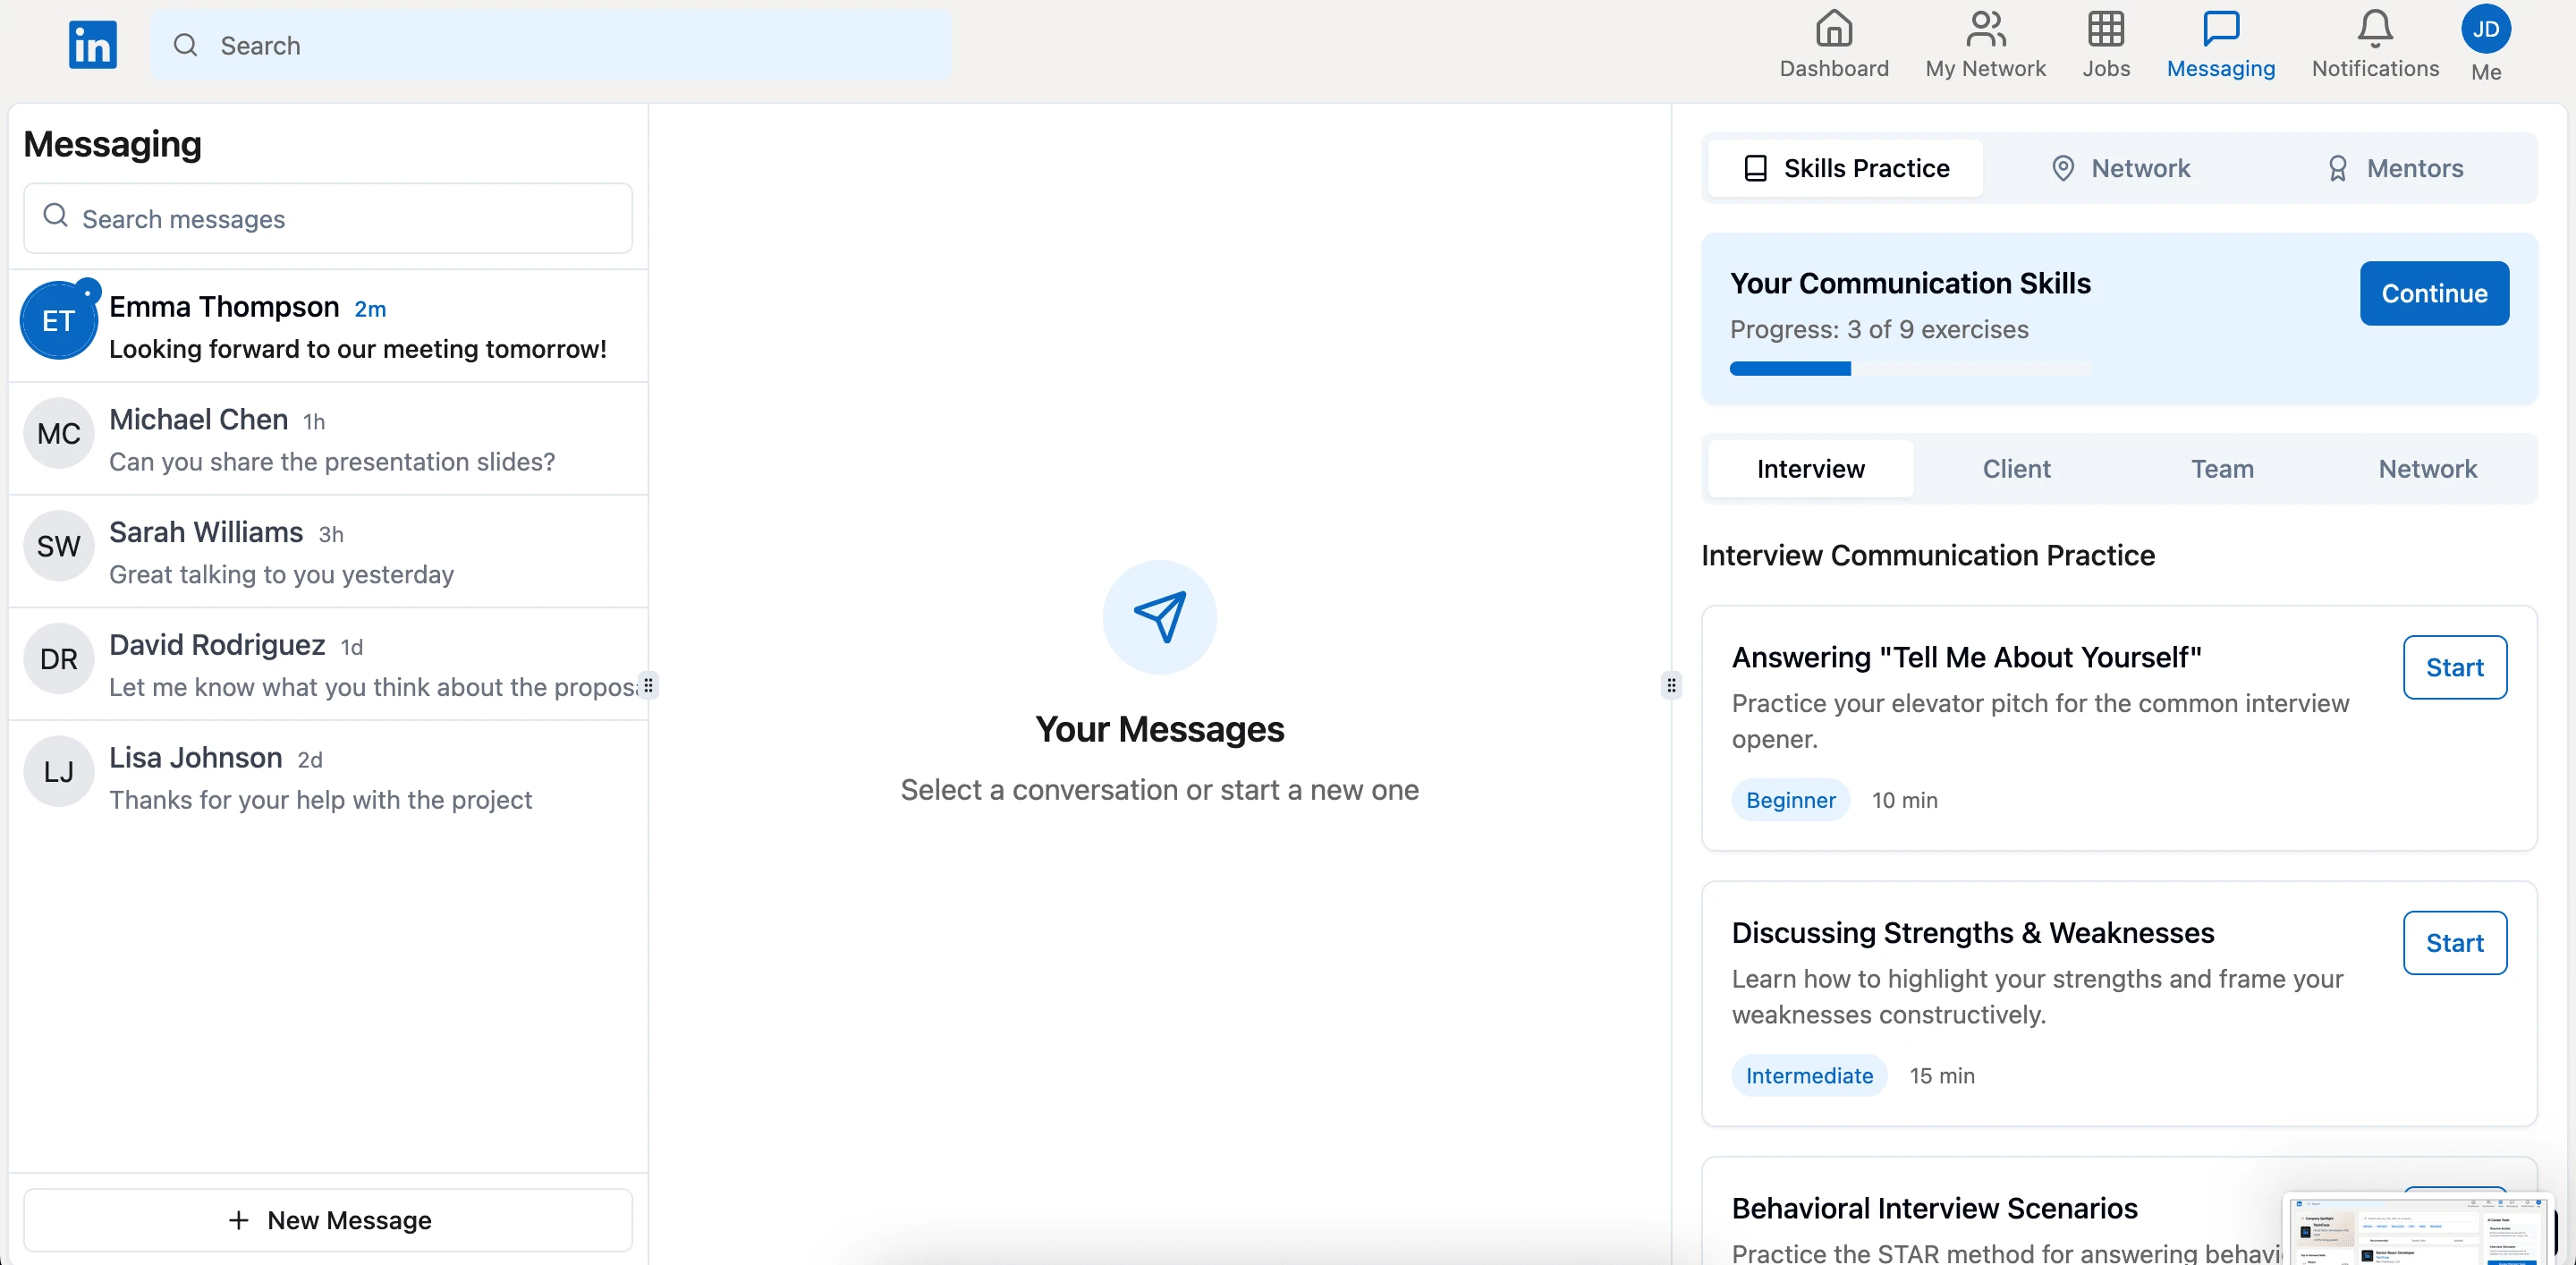Open the Messaging chat icon
The height and width of the screenshot is (1265, 2576).
coord(2220,28)
